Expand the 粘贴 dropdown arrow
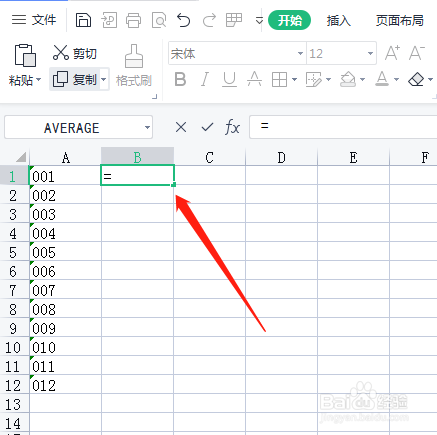Screen dimensions: 437x435 pos(39,80)
